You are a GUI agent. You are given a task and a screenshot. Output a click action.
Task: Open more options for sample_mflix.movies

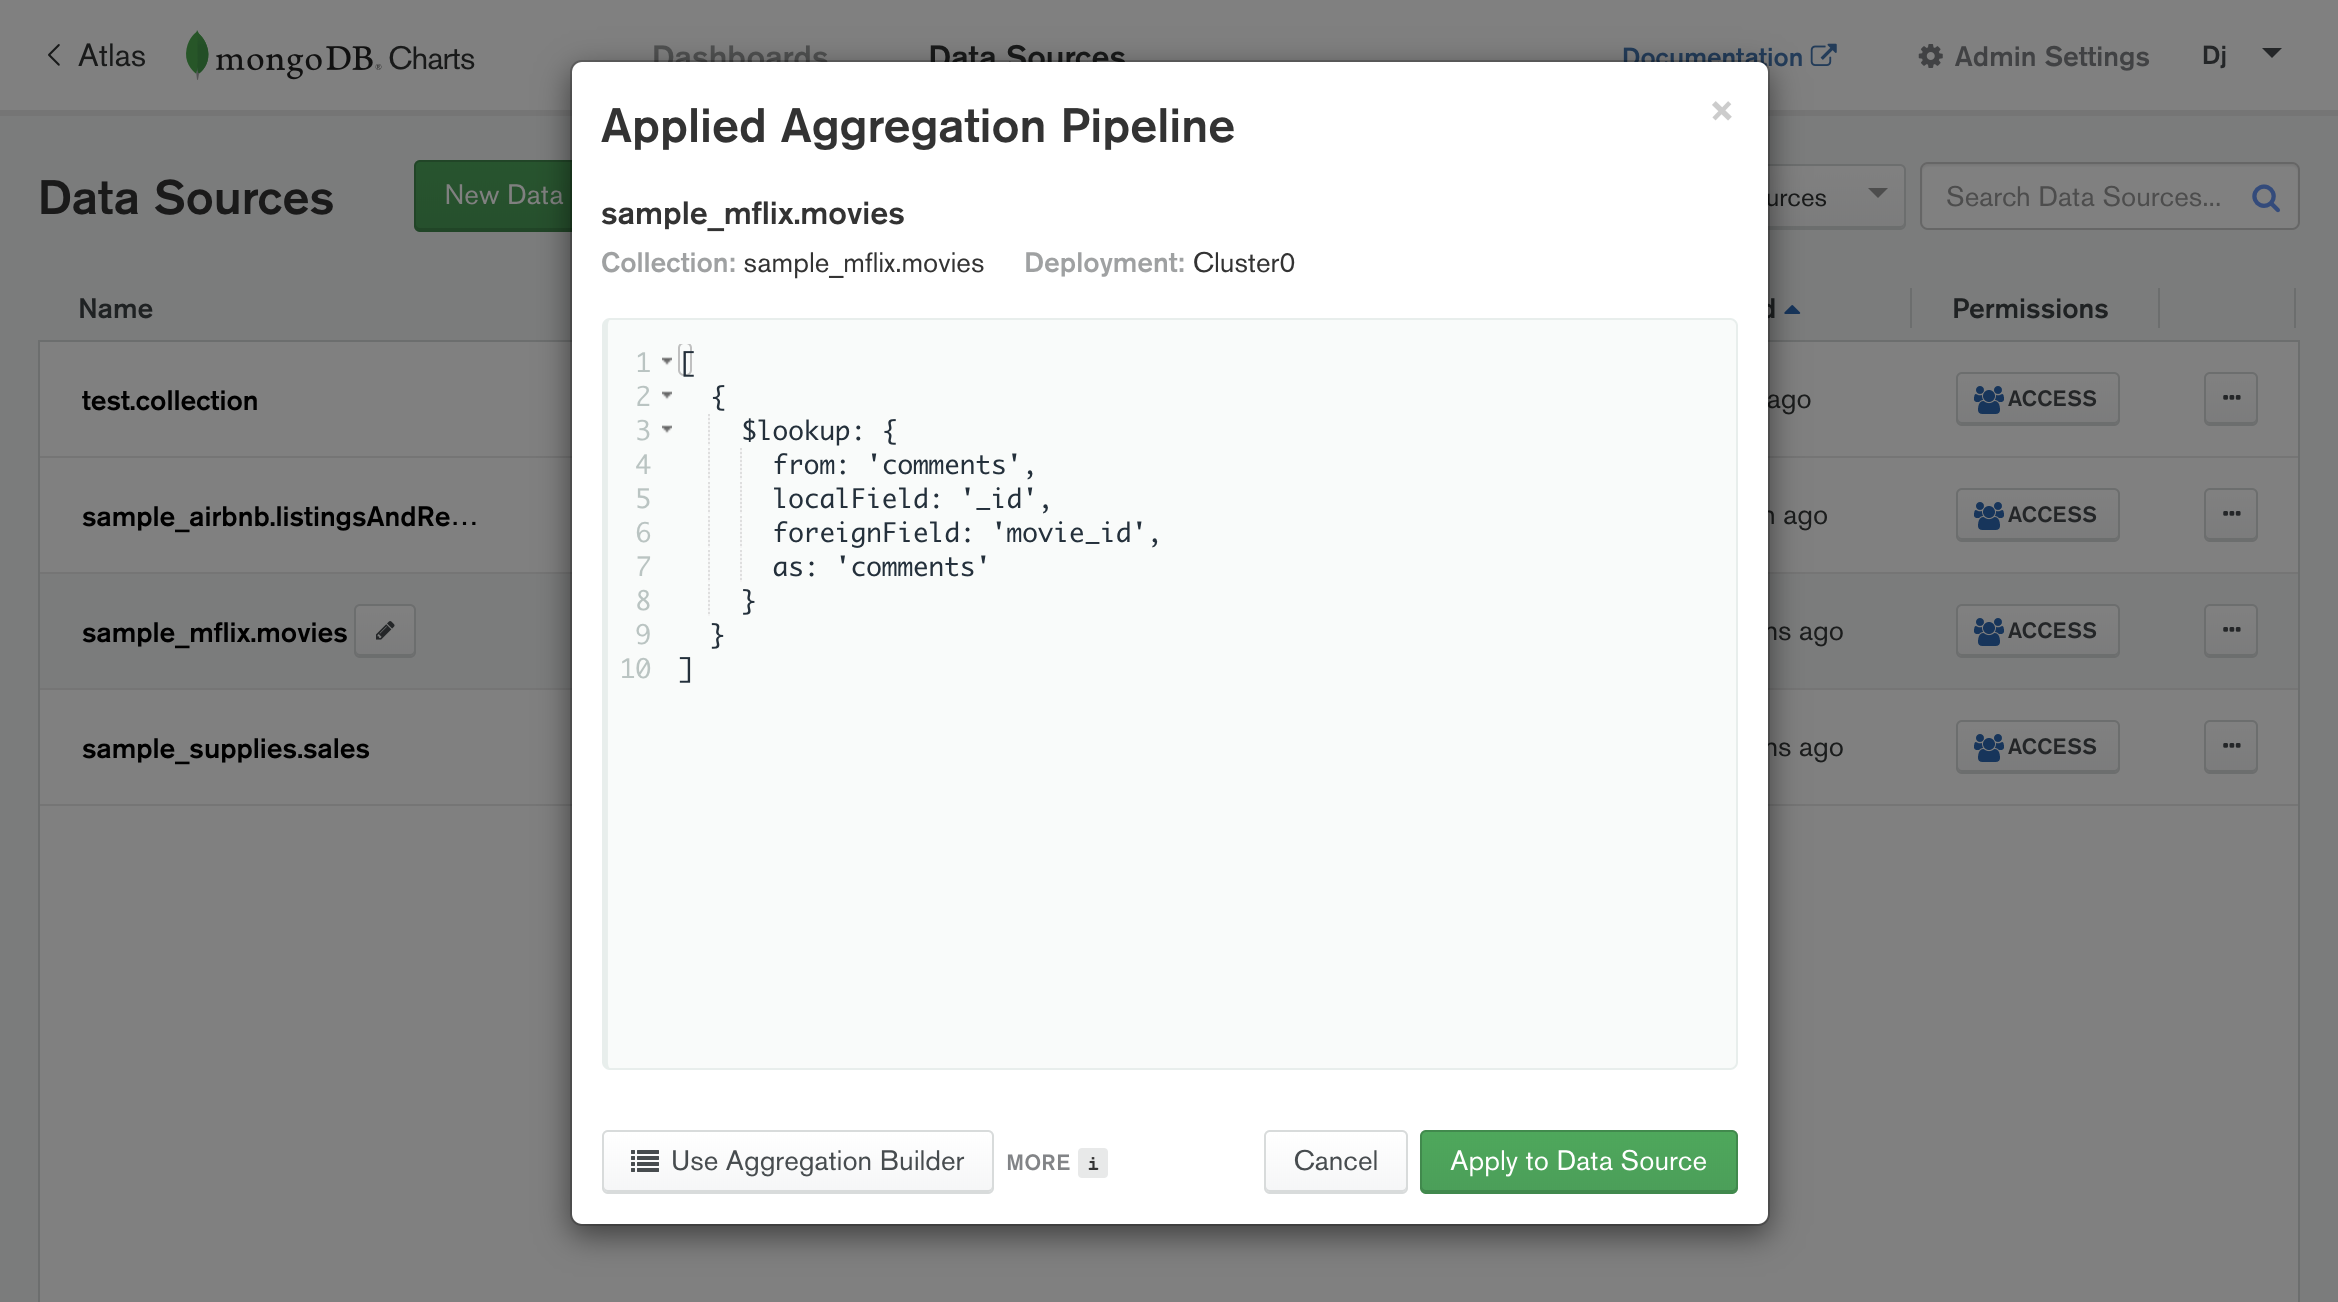click(2231, 631)
